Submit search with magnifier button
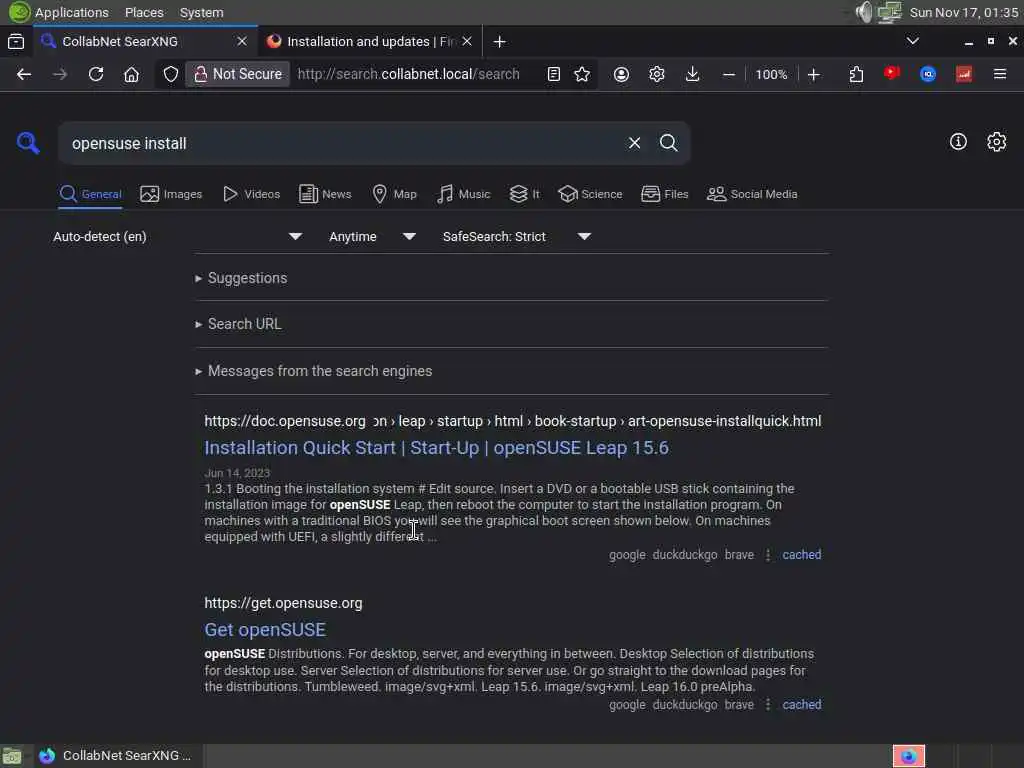 click(668, 143)
